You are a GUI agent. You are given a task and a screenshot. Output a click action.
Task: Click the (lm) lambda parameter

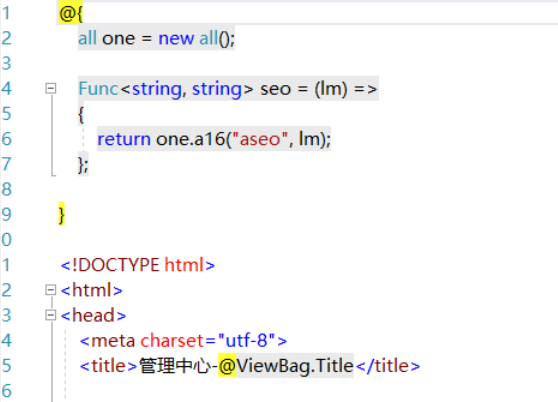[331, 89]
